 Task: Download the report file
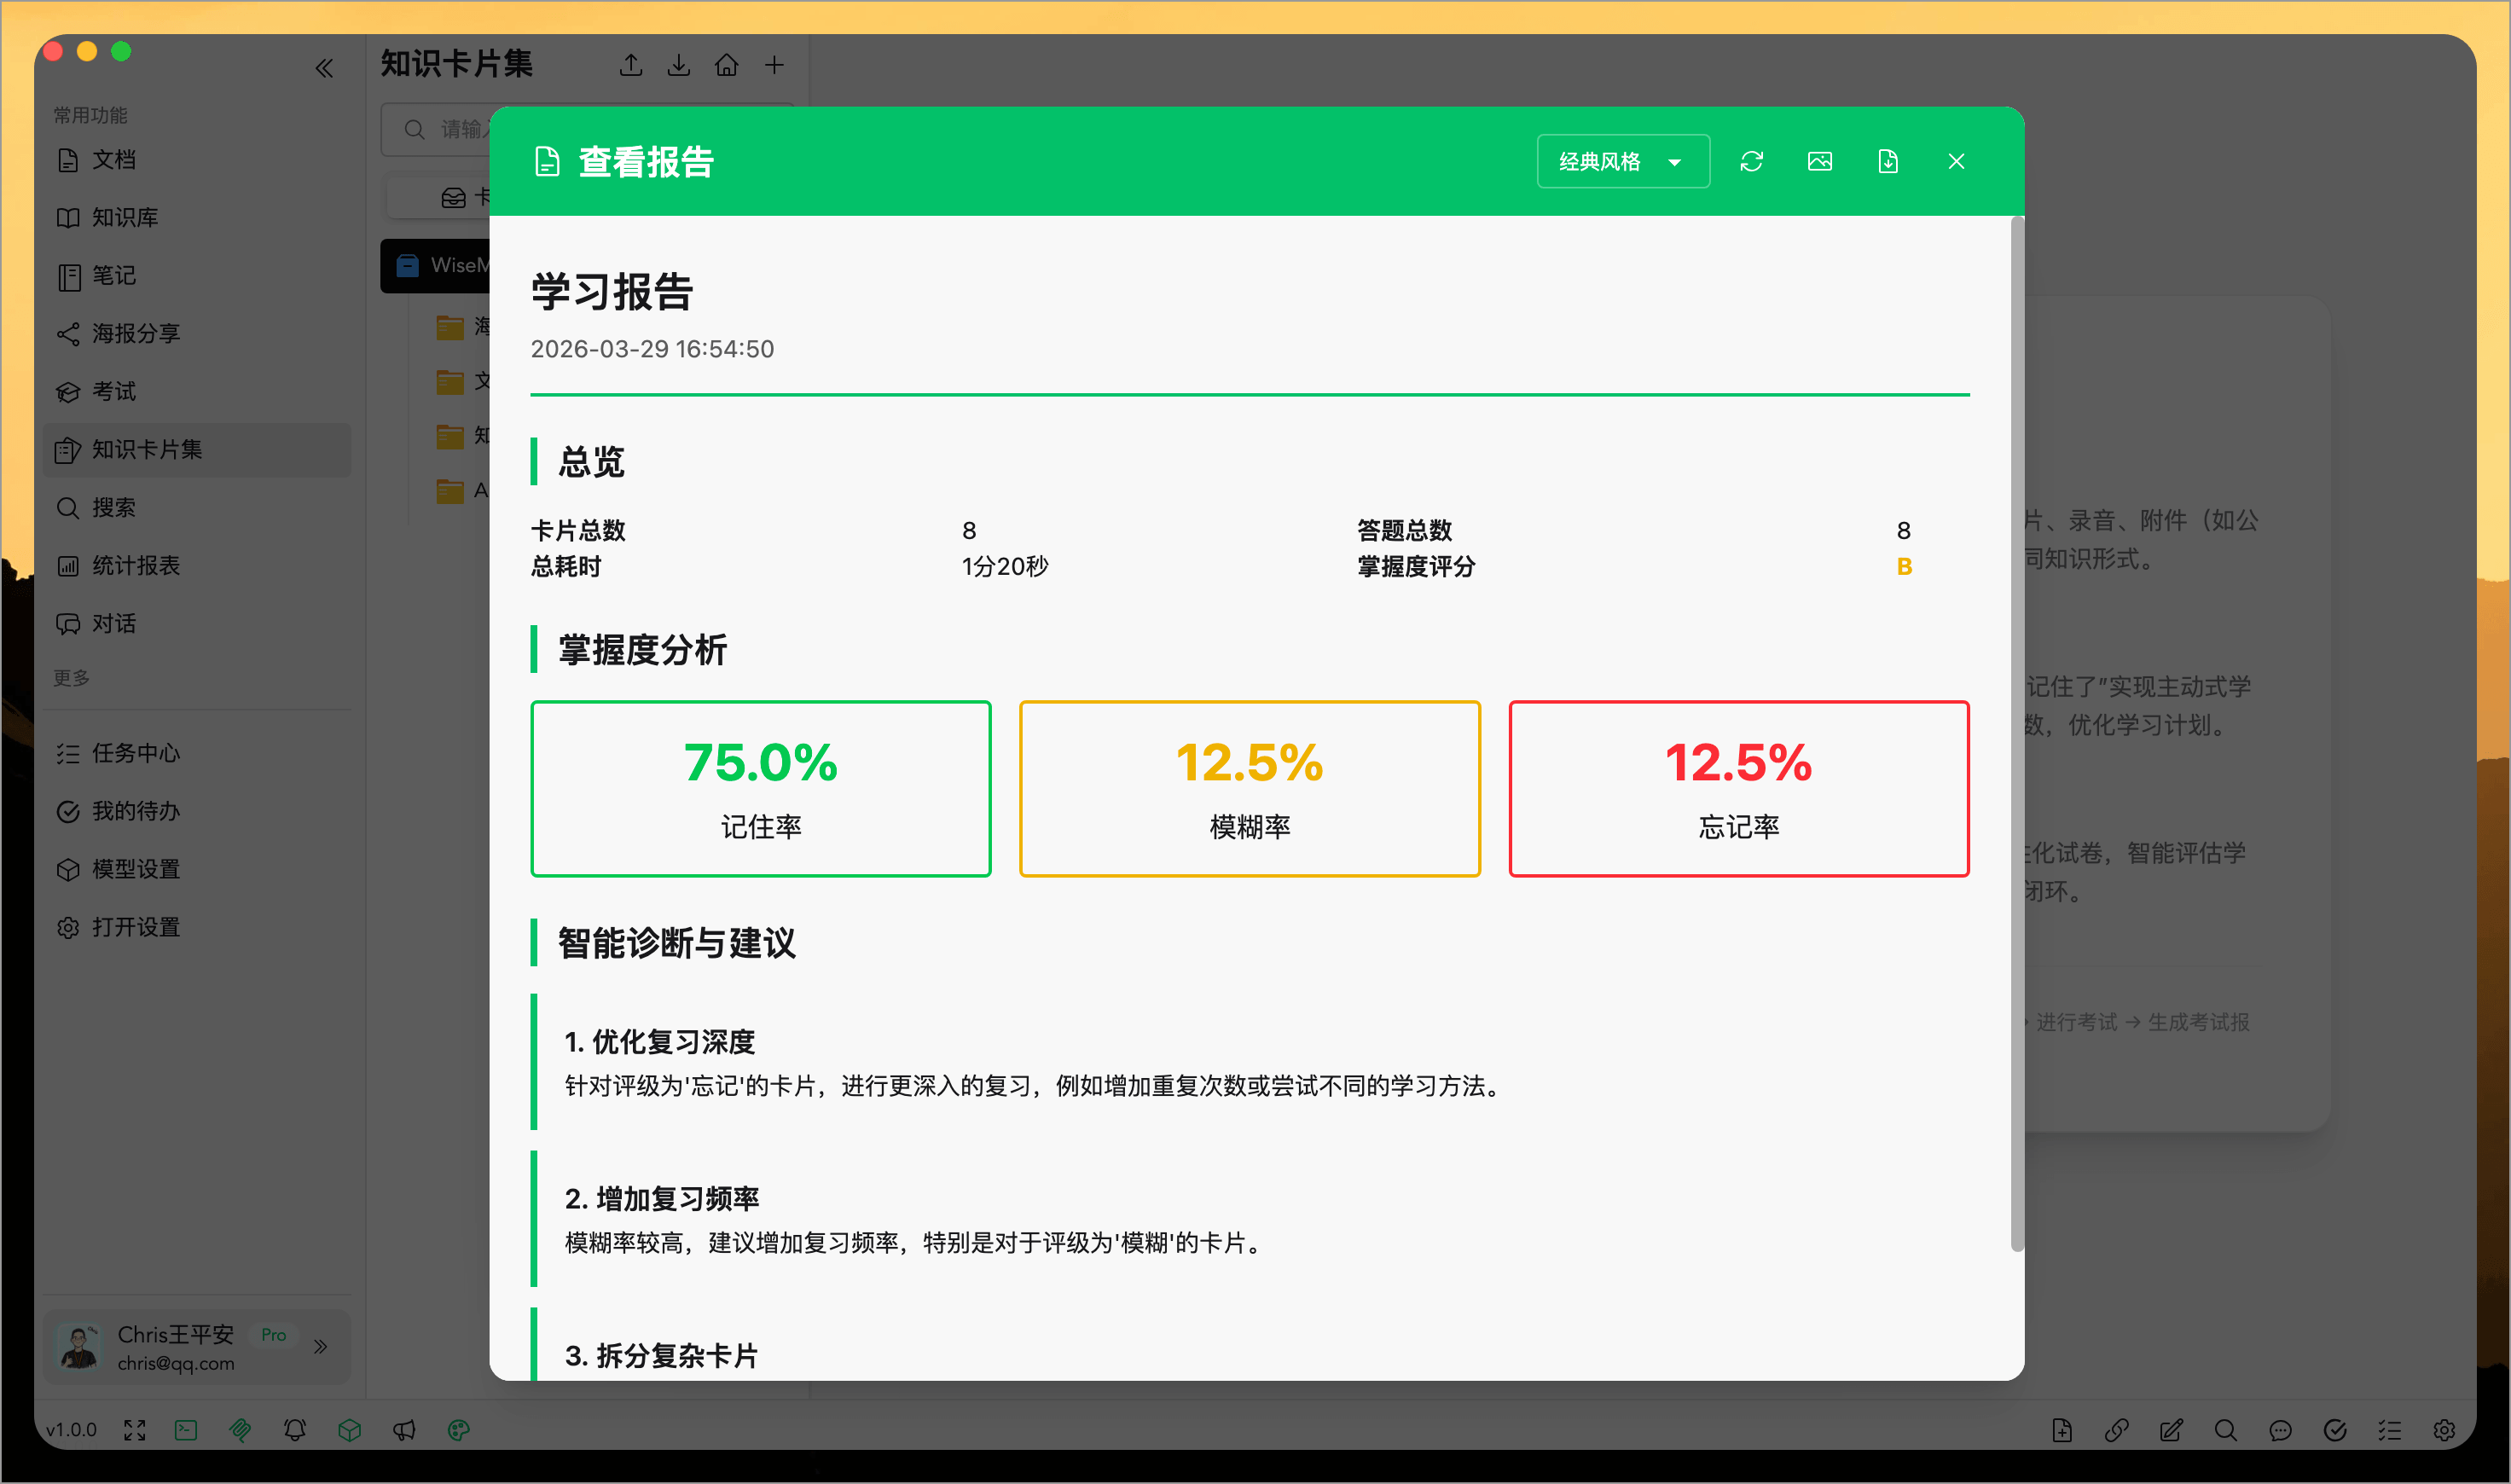pyautogui.click(x=1888, y=161)
